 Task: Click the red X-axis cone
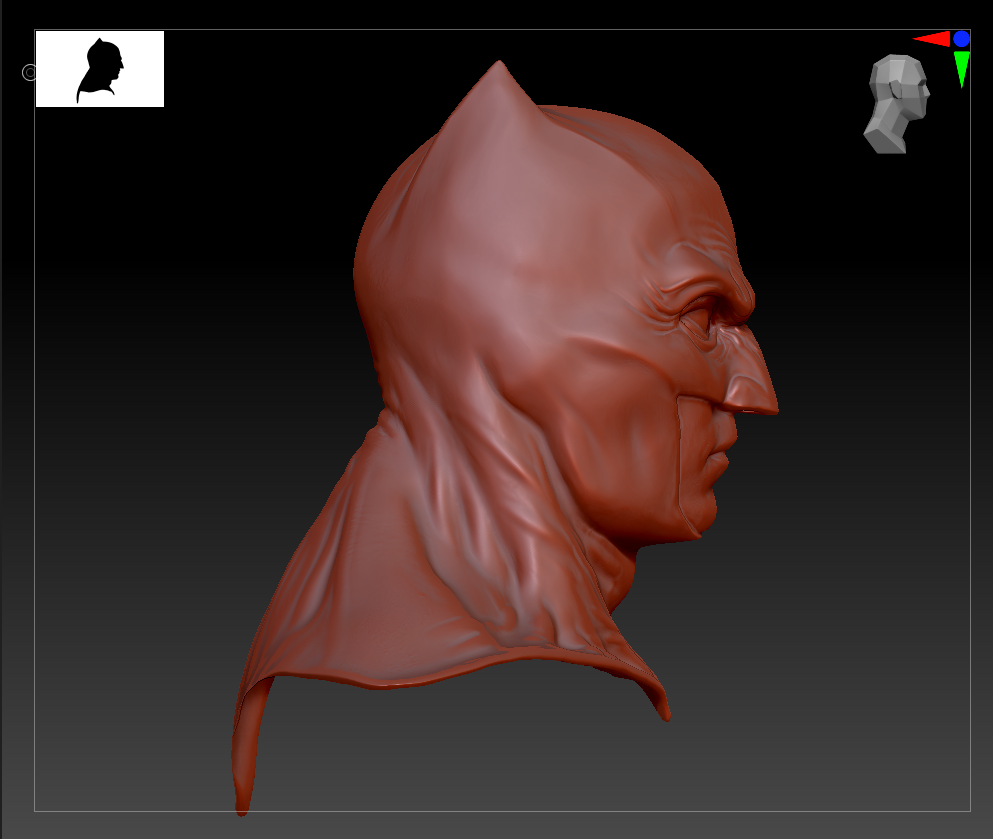(x=932, y=39)
